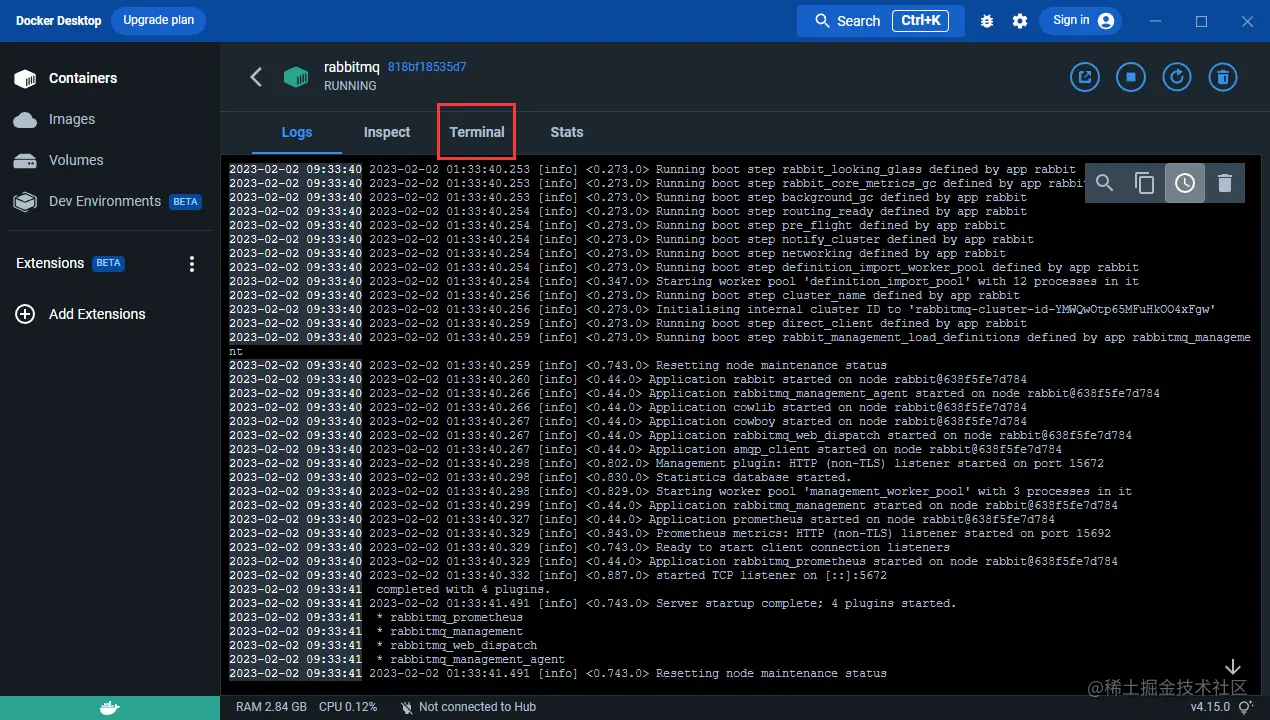Click Add Extensions plus icon

25,314
